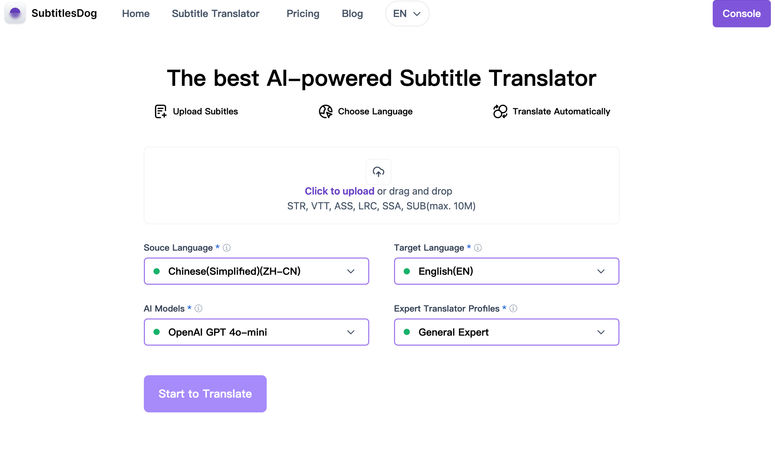Open the Subtitle Translator nav item

coord(215,14)
